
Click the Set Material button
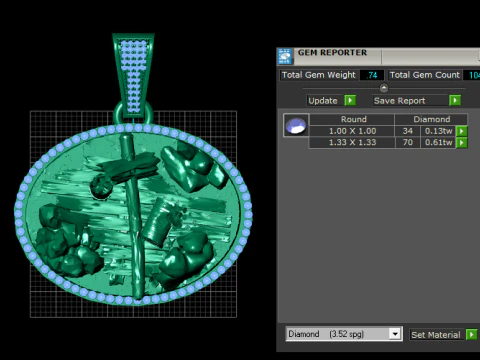436,335
